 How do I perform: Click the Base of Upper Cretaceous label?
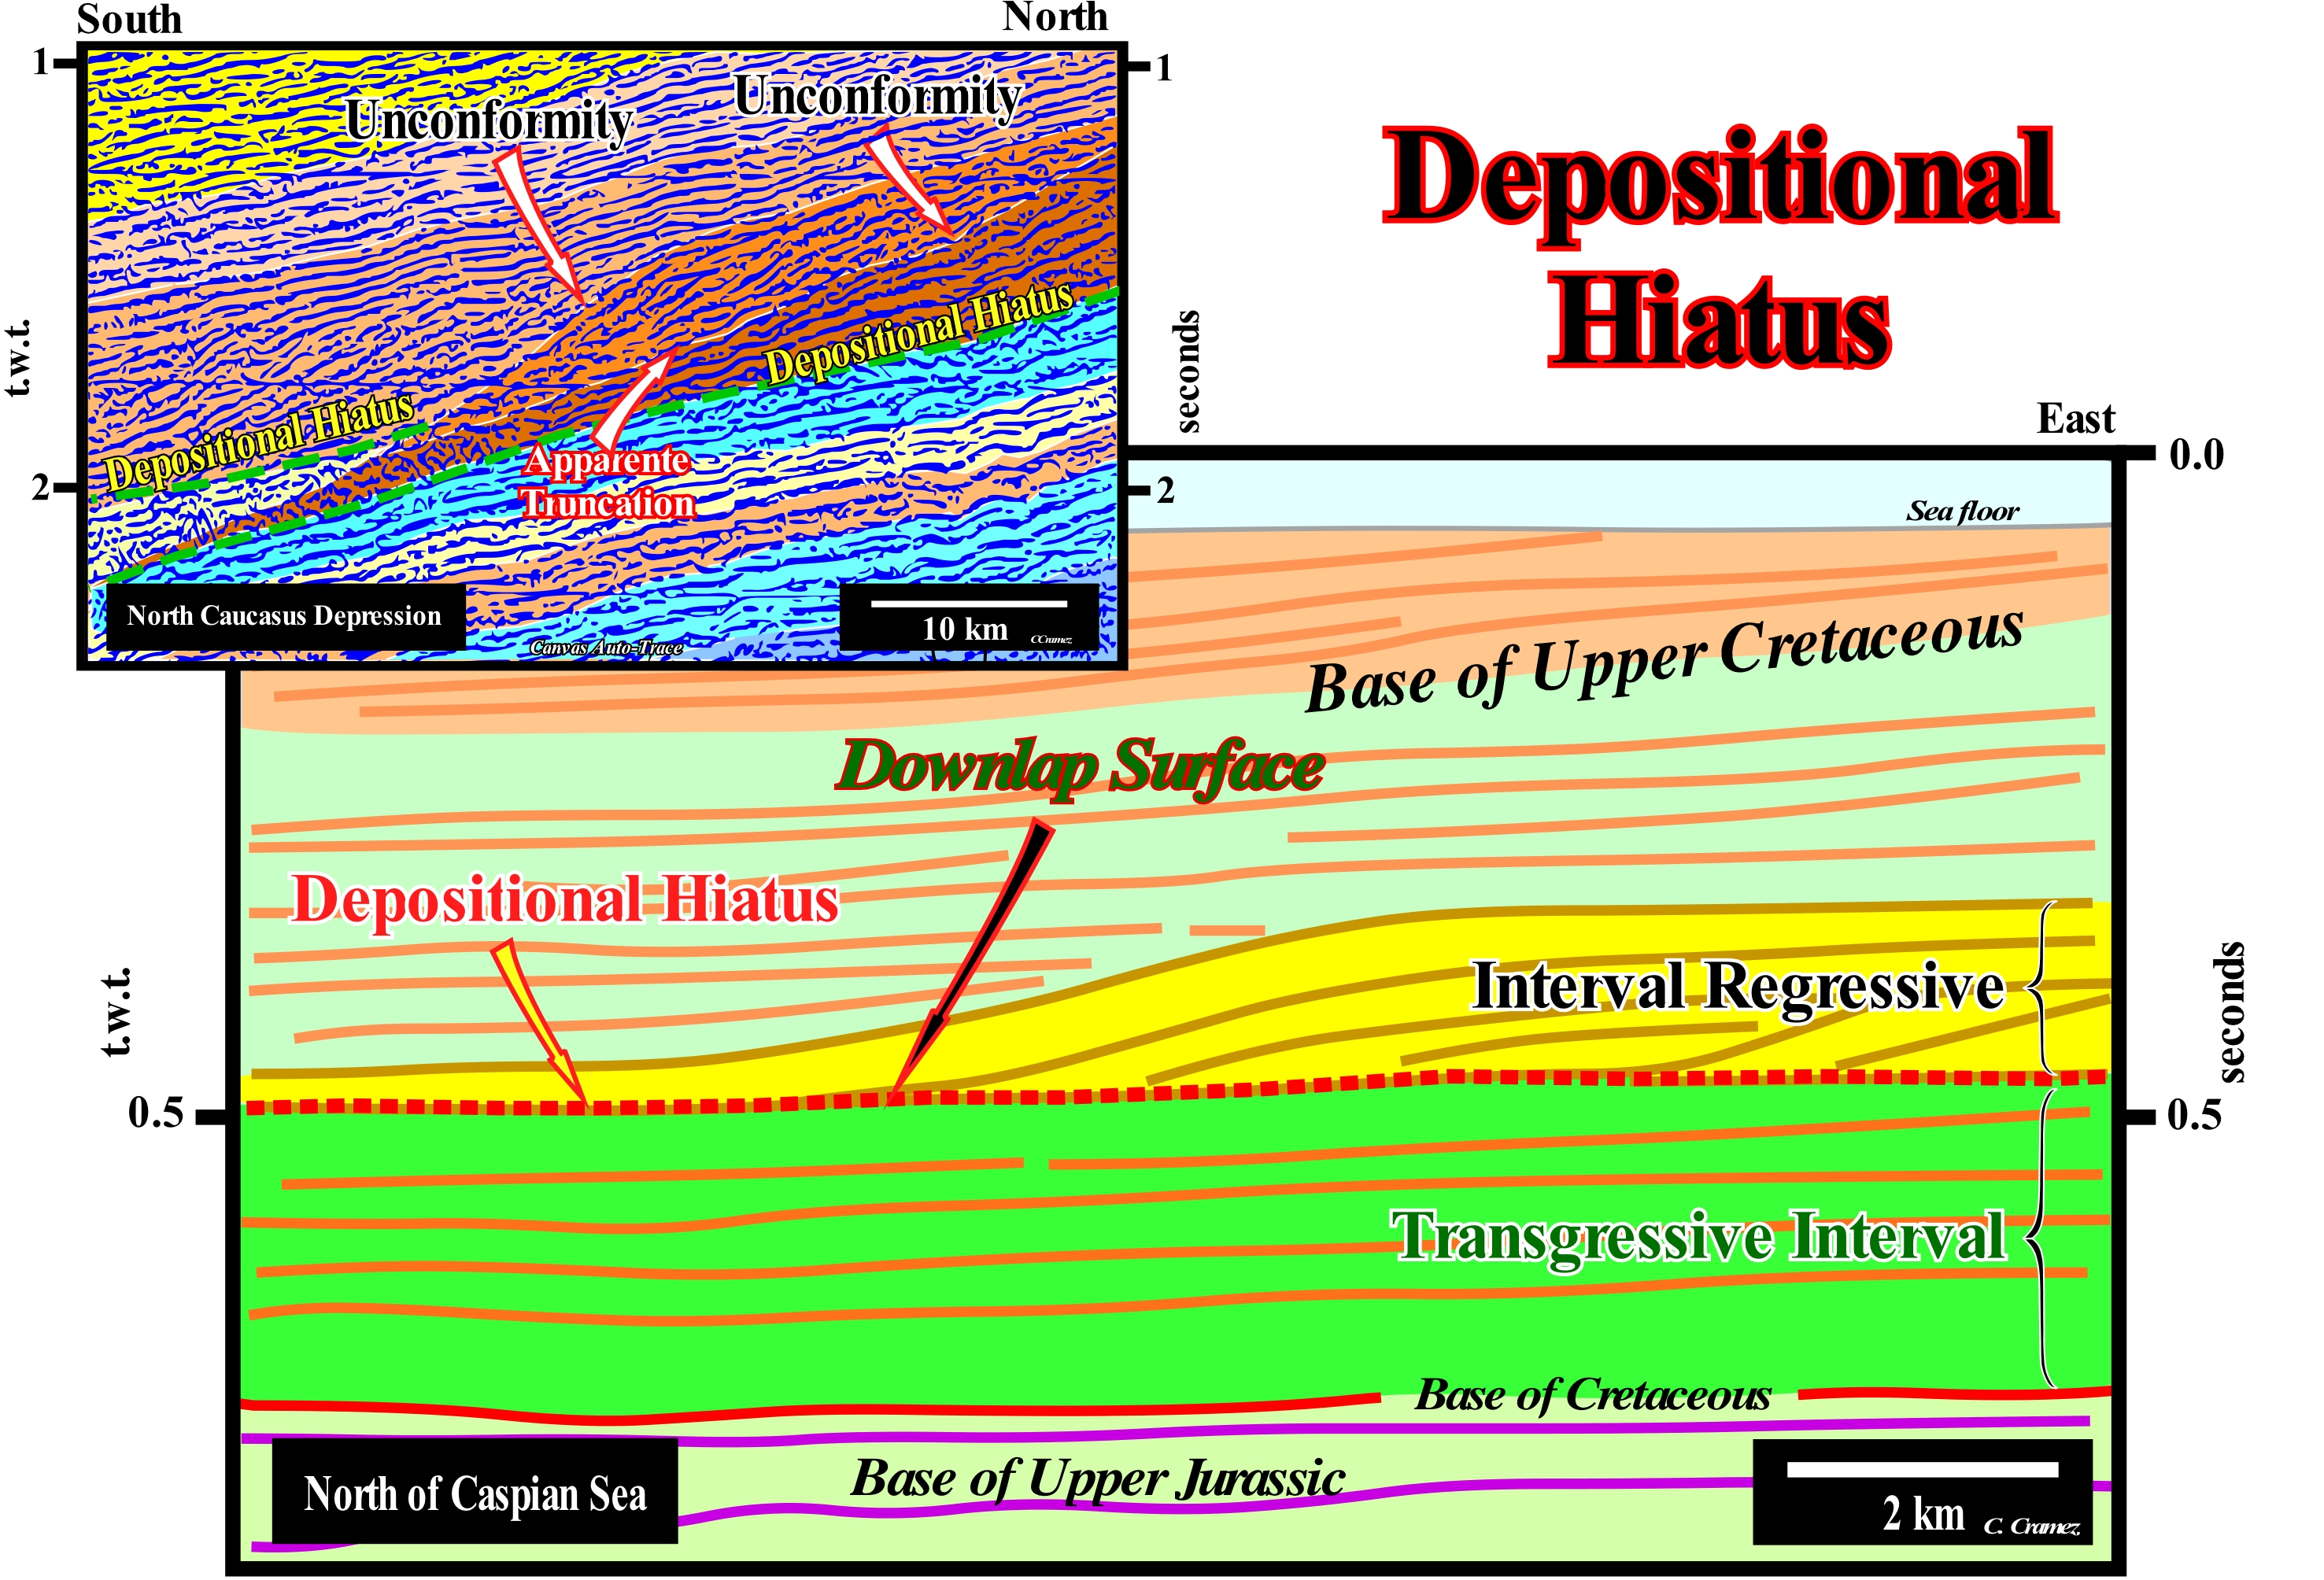click(1665, 660)
